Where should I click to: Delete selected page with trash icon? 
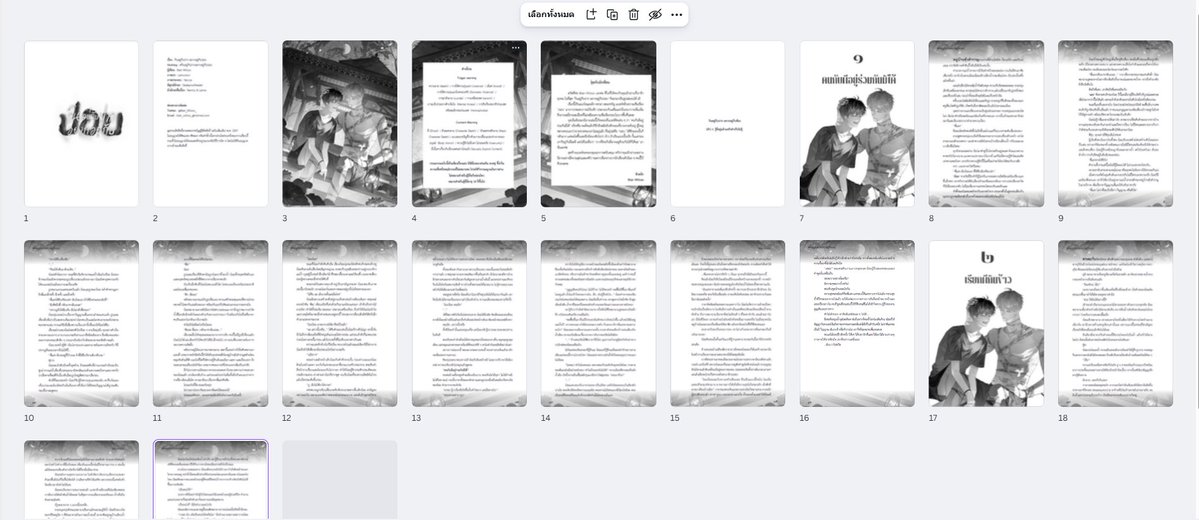click(x=633, y=15)
